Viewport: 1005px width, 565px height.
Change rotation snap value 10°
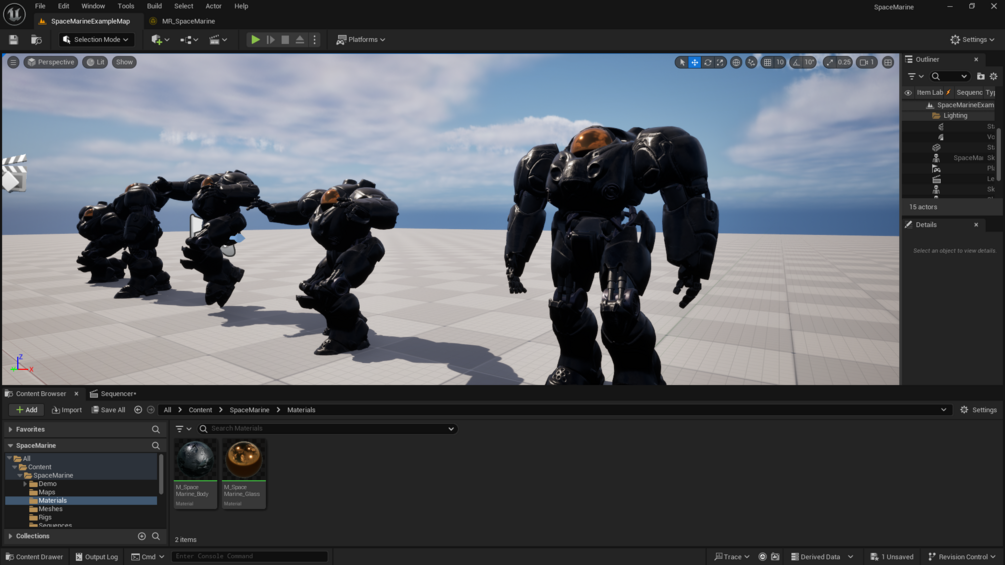[x=810, y=62]
